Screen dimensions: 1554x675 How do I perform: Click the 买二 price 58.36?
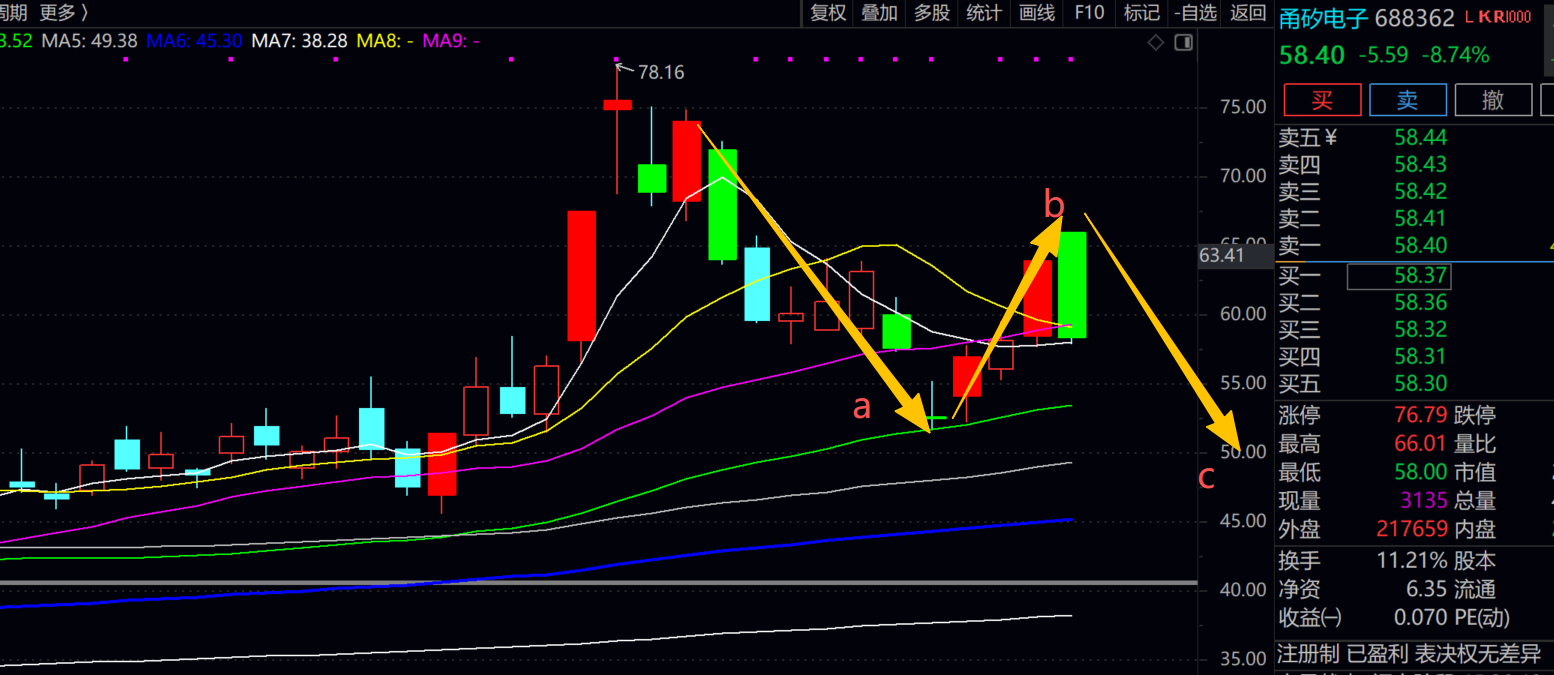(1421, 302)
